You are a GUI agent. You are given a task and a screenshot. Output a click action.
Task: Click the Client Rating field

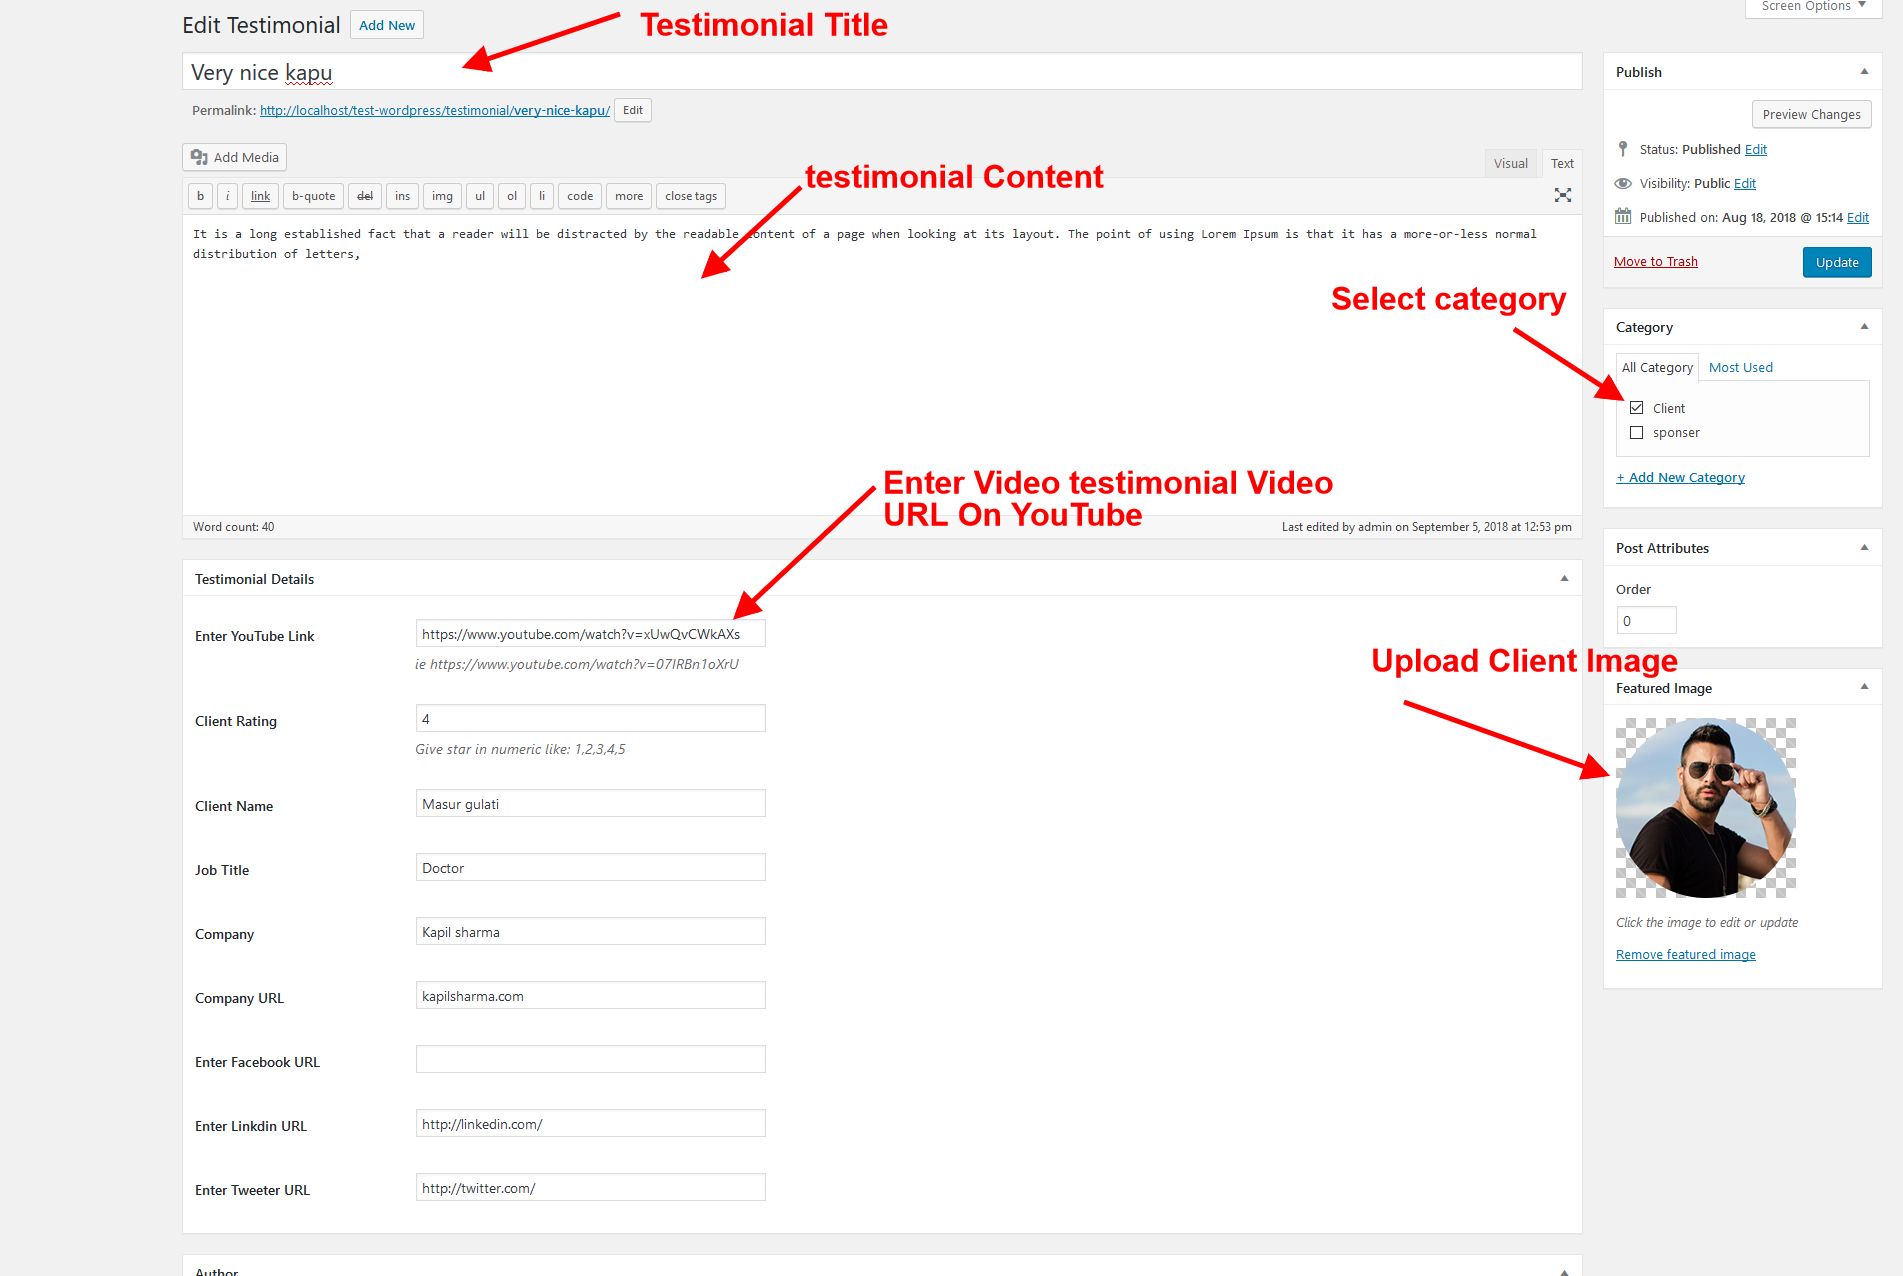590,719
